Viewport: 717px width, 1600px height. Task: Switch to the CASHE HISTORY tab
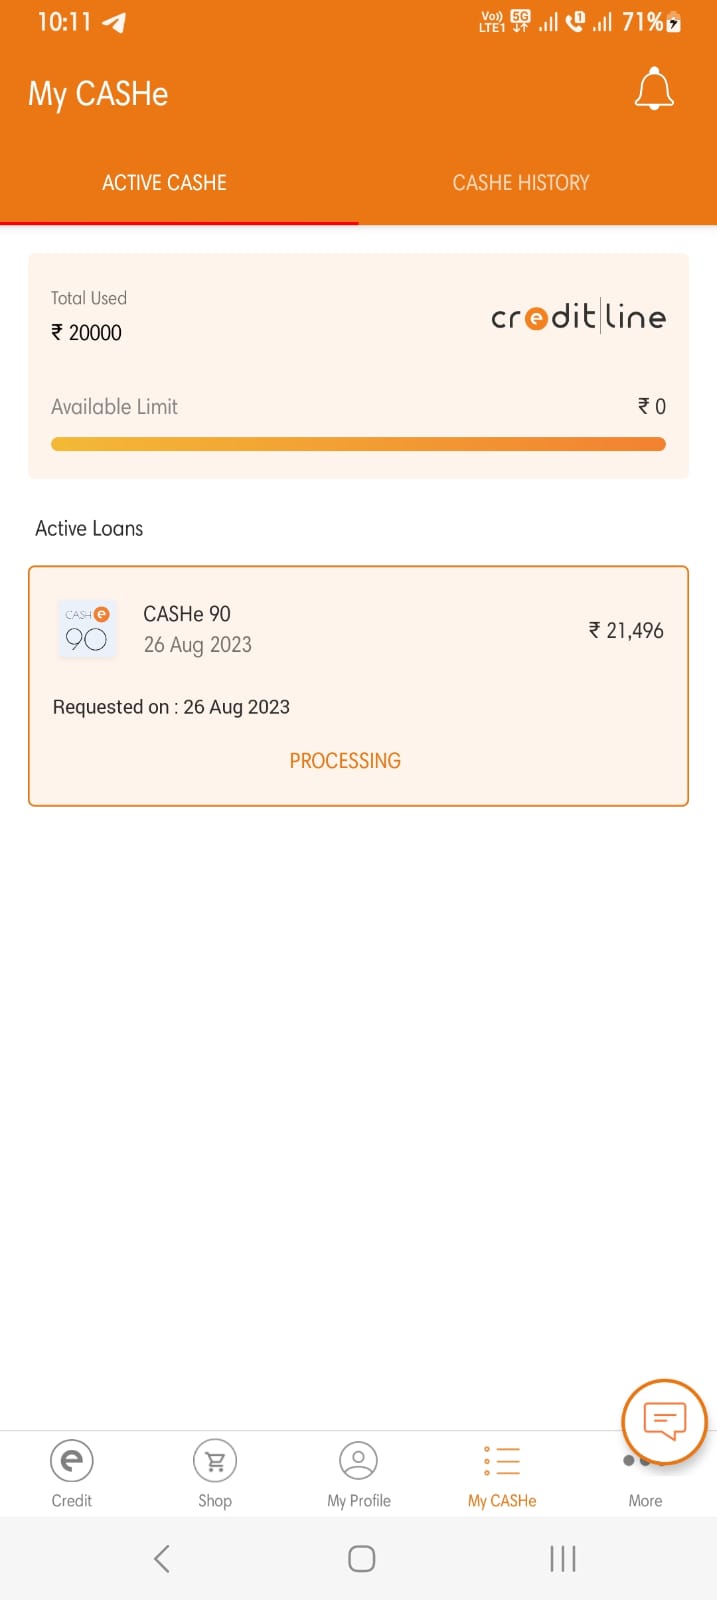click(x=521, y=183)
